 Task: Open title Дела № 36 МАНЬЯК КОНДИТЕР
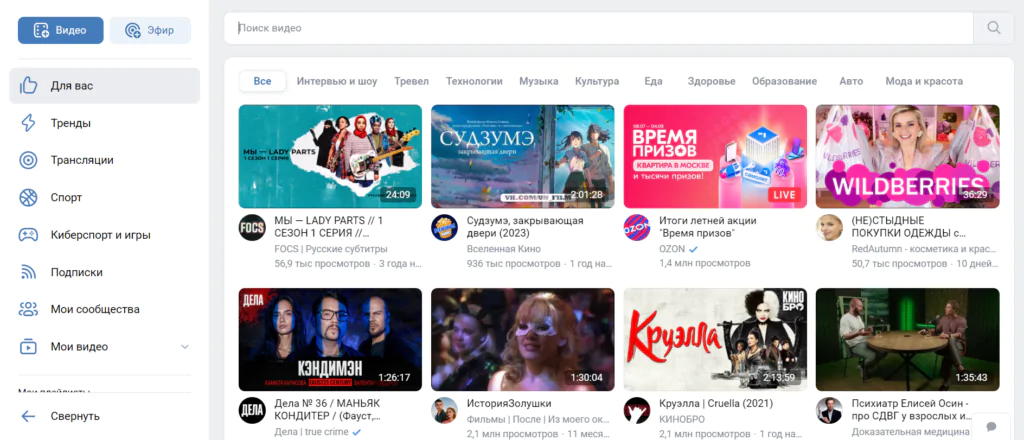328,409
